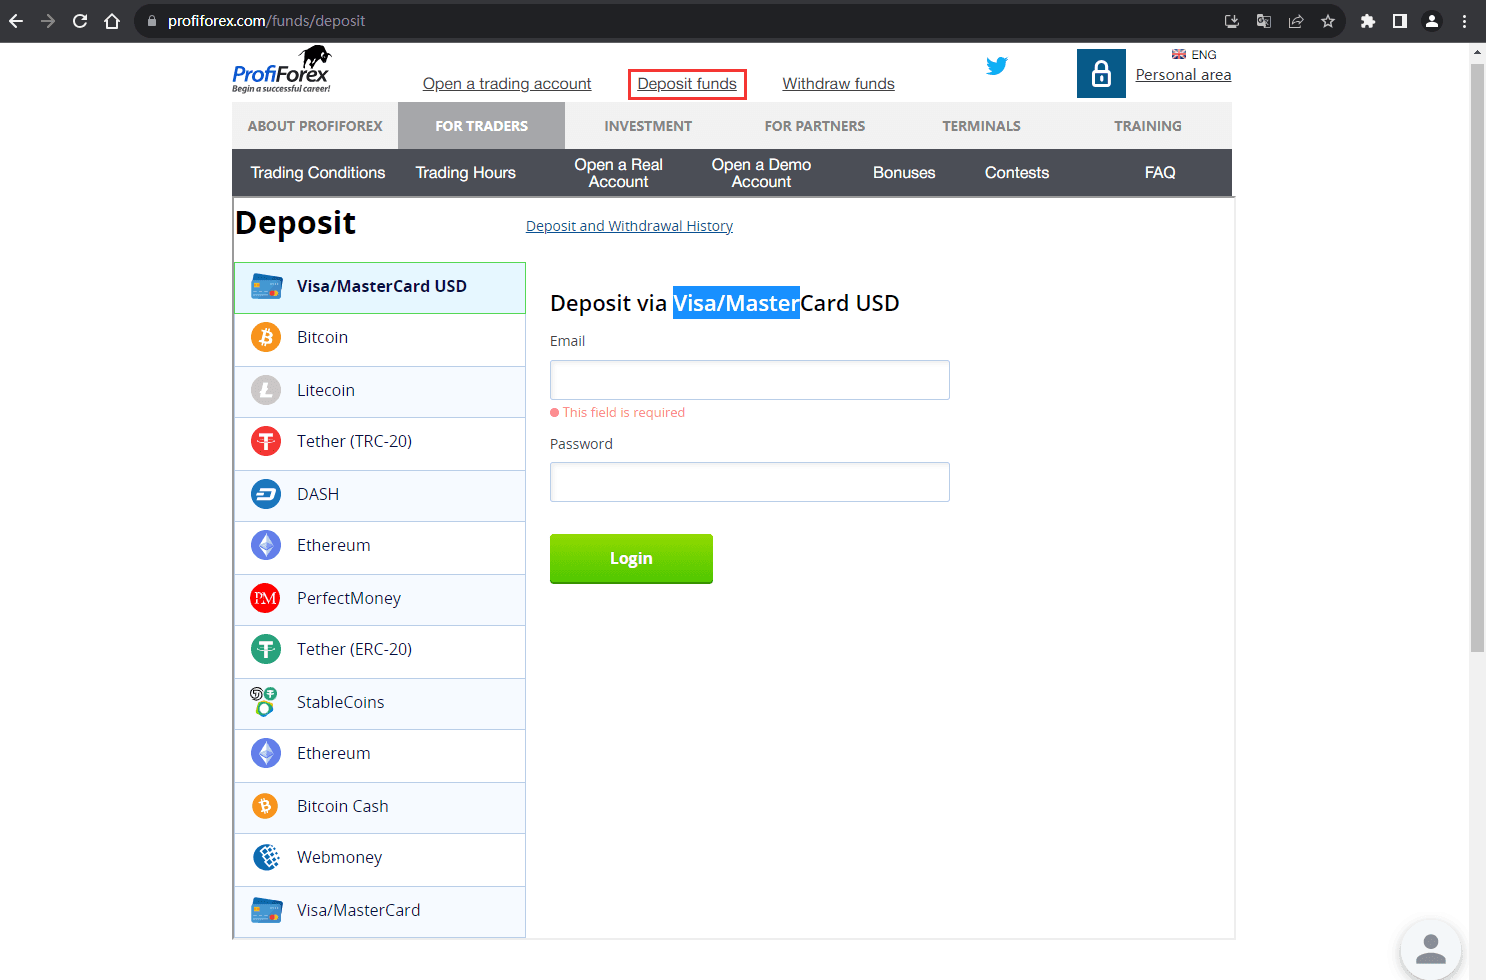1486x980 pixels.
Task: Click the grey Litecoin icon
Action: coord(266,390)
